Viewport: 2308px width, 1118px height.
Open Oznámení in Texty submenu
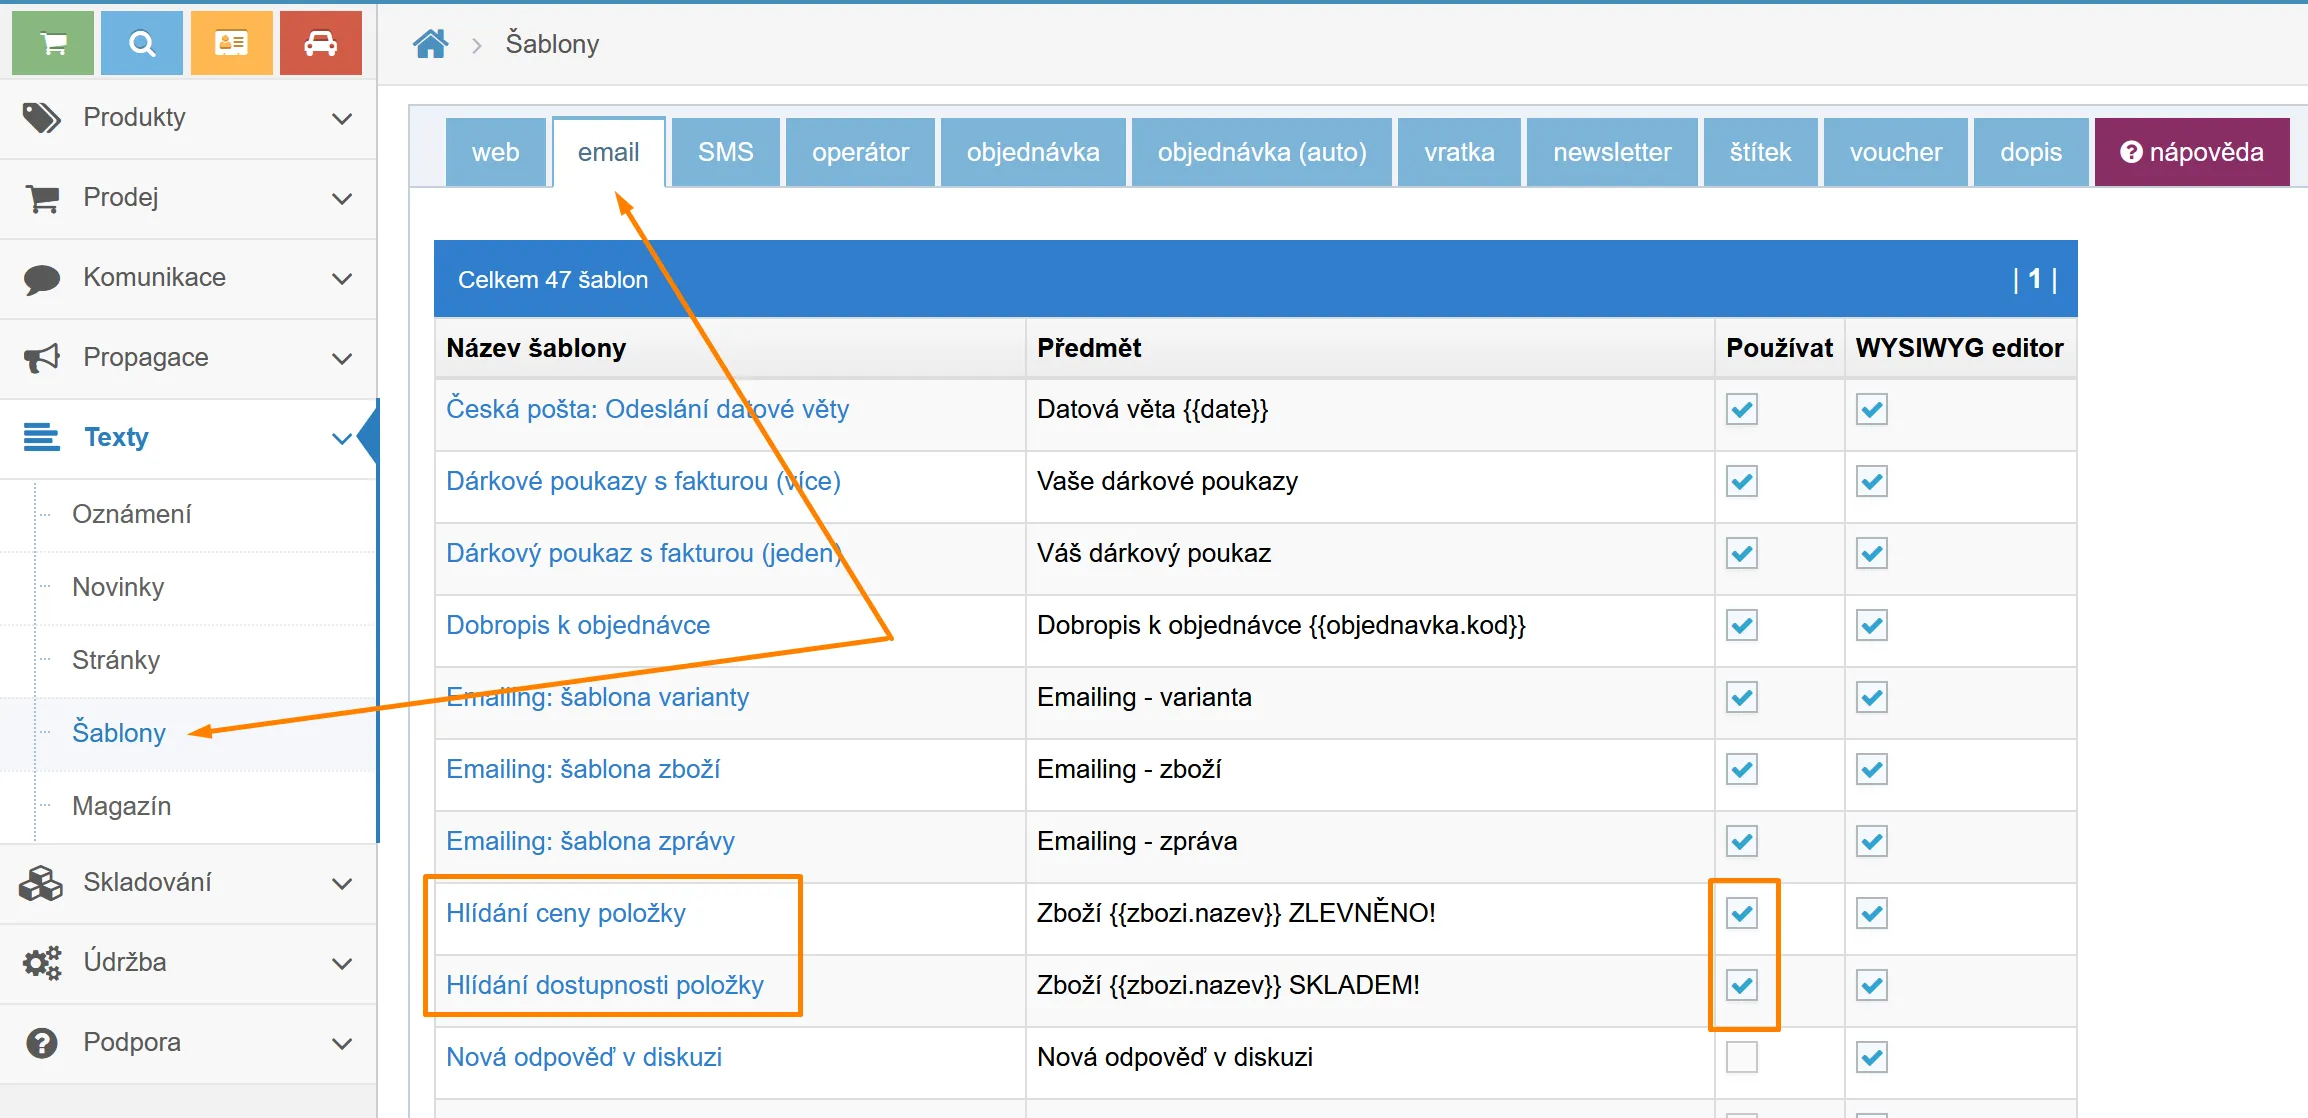131,514
